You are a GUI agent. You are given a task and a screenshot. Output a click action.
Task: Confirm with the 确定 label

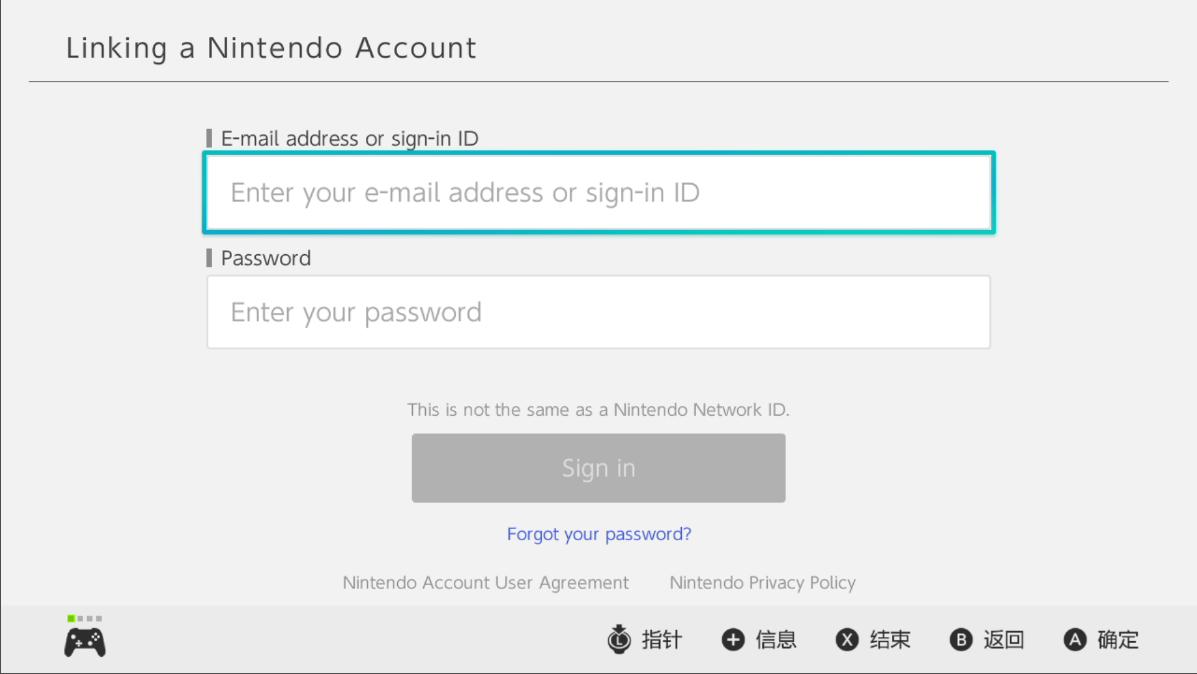click(1118, 640)
